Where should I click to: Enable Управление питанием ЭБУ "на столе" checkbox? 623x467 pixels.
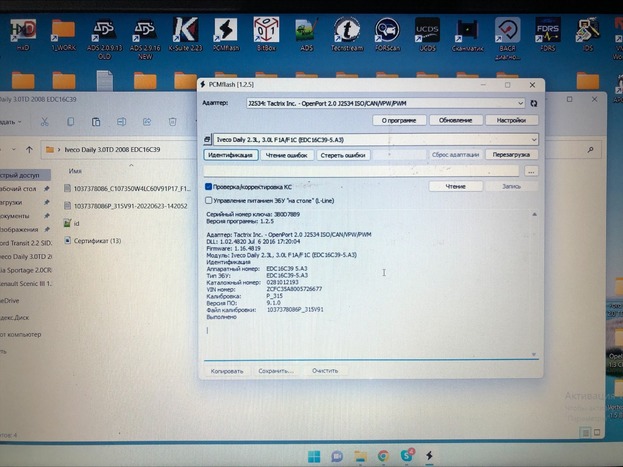[x=208, y=200]
